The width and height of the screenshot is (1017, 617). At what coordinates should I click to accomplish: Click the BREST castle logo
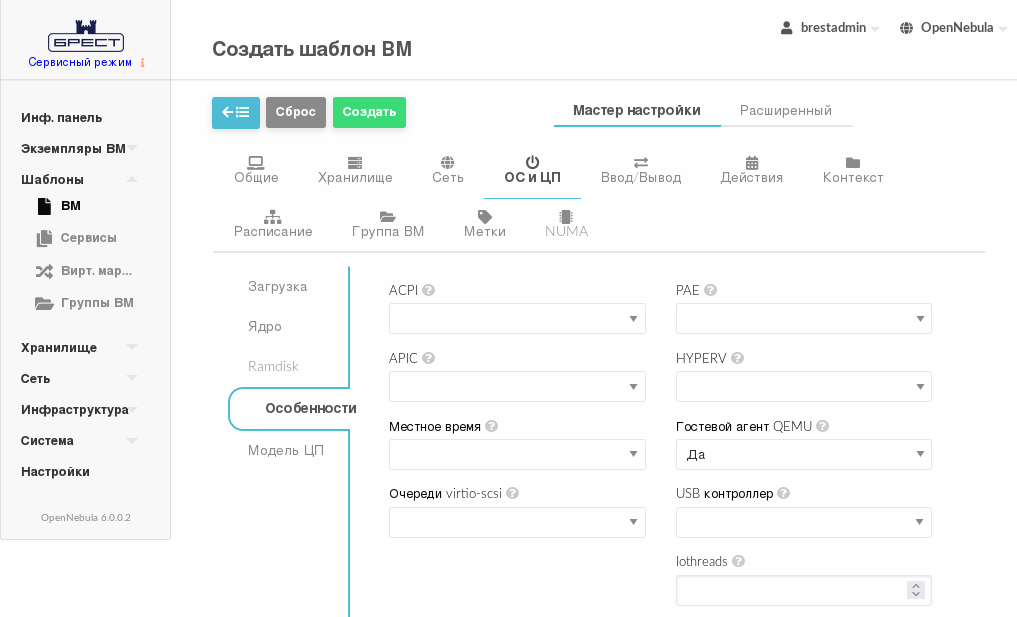pos(86,36)
